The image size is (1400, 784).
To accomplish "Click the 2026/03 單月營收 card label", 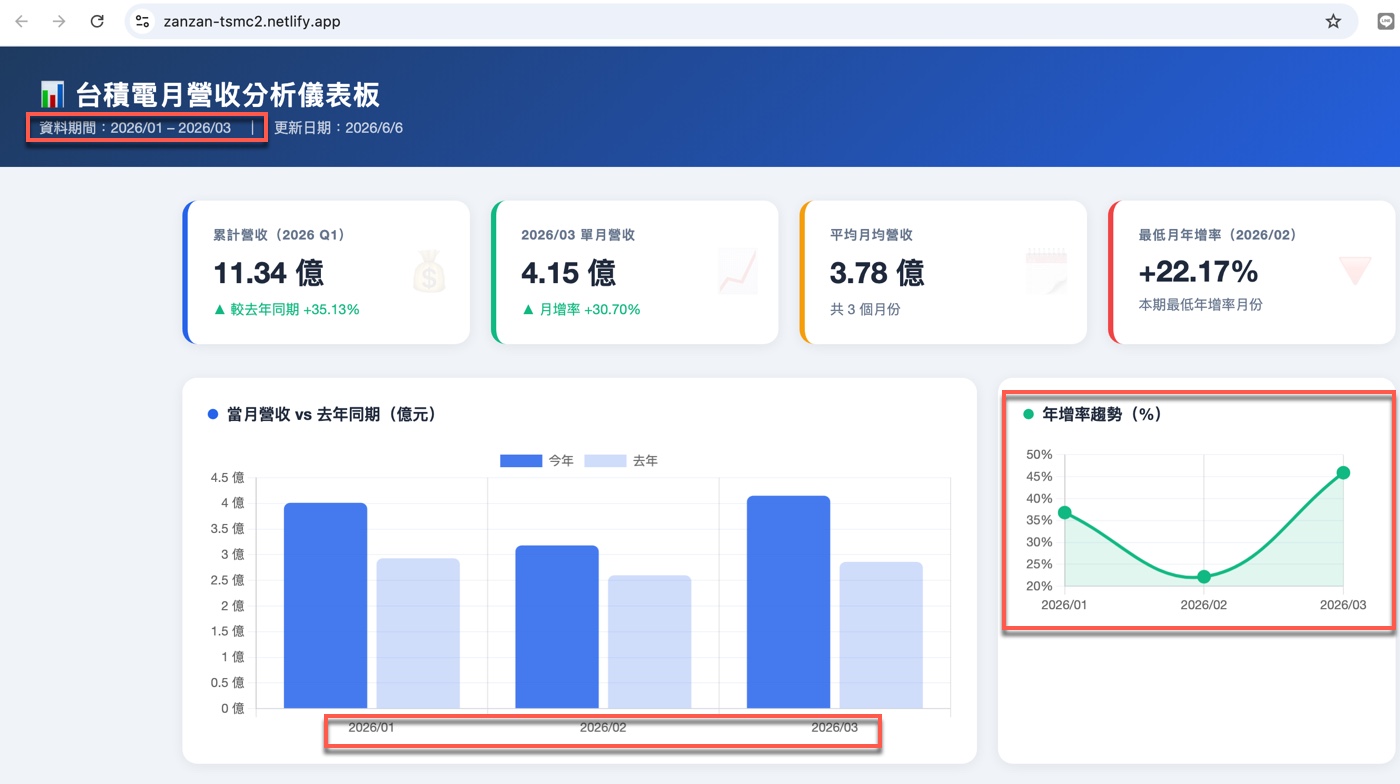I will [x=578, y=235].
